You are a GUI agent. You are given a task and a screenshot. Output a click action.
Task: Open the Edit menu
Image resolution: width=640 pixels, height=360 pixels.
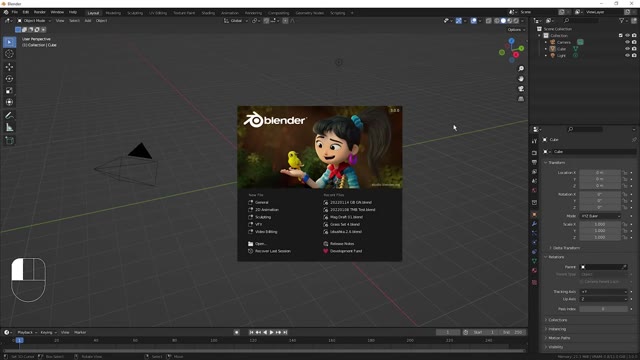tap(26, 12)
